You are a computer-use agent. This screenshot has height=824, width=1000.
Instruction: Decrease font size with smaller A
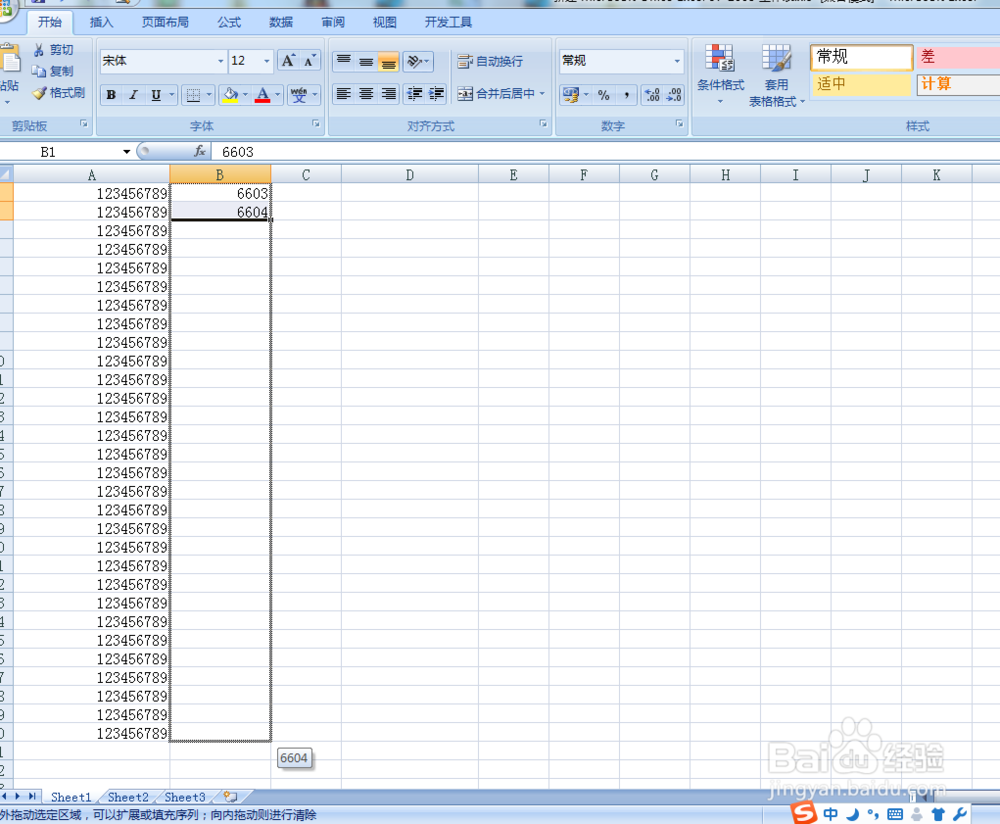pyautogui.click(x=310, y=61)
